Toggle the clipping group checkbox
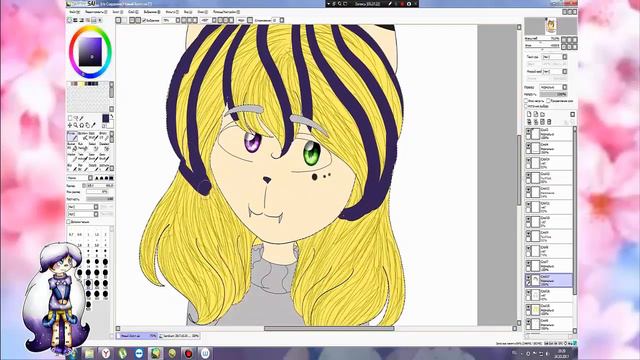The width and height of the screenshot is (640, 360). pyautogui.click(x=548, y=101)
